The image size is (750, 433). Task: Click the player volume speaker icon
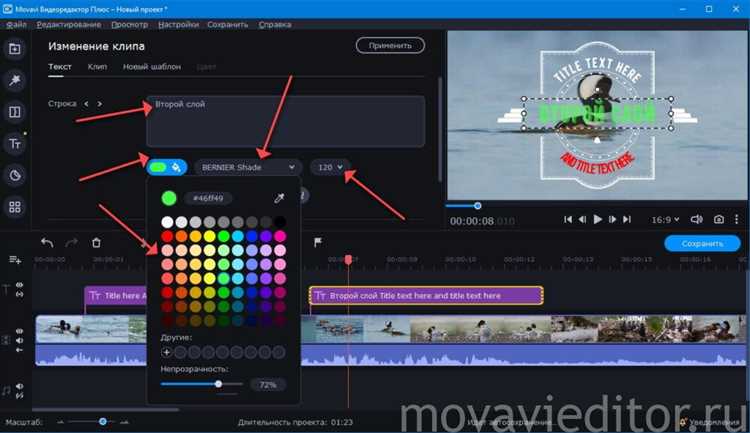(696, 219)
